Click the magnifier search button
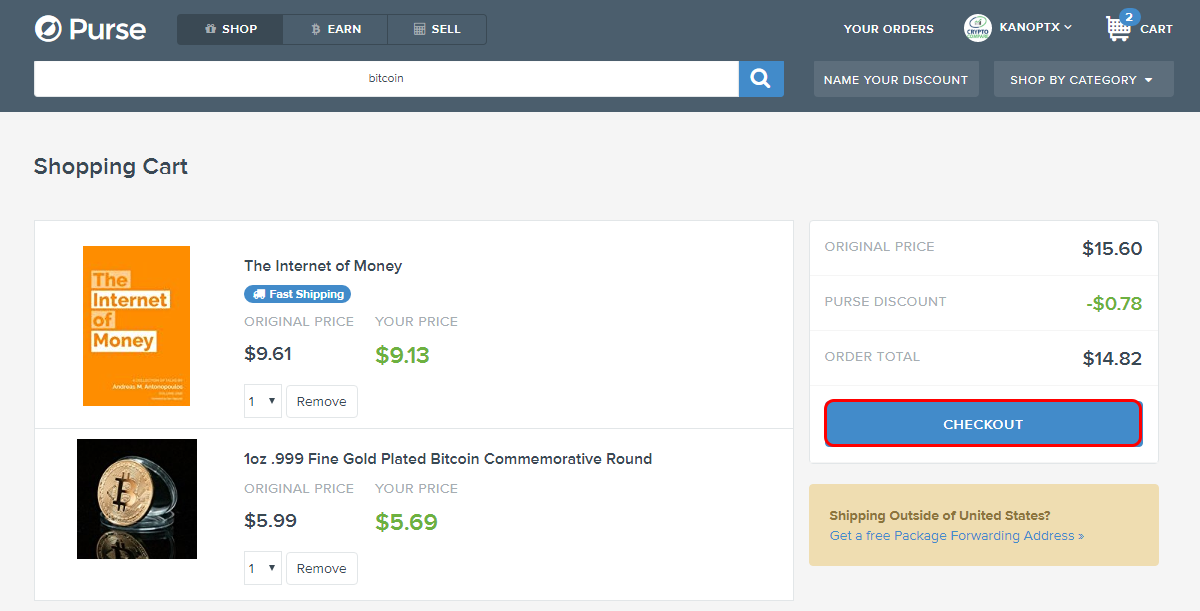 (761, 79)
